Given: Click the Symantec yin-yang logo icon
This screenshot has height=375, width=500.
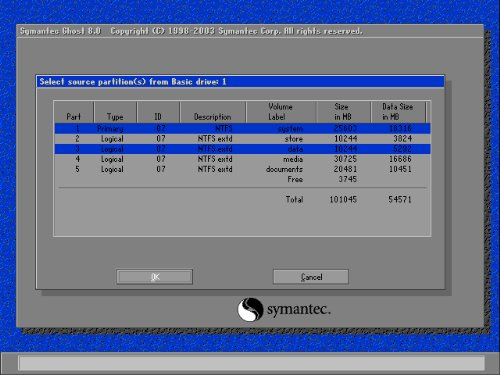Looking at the screenshot, I should (x=250, y=309).
